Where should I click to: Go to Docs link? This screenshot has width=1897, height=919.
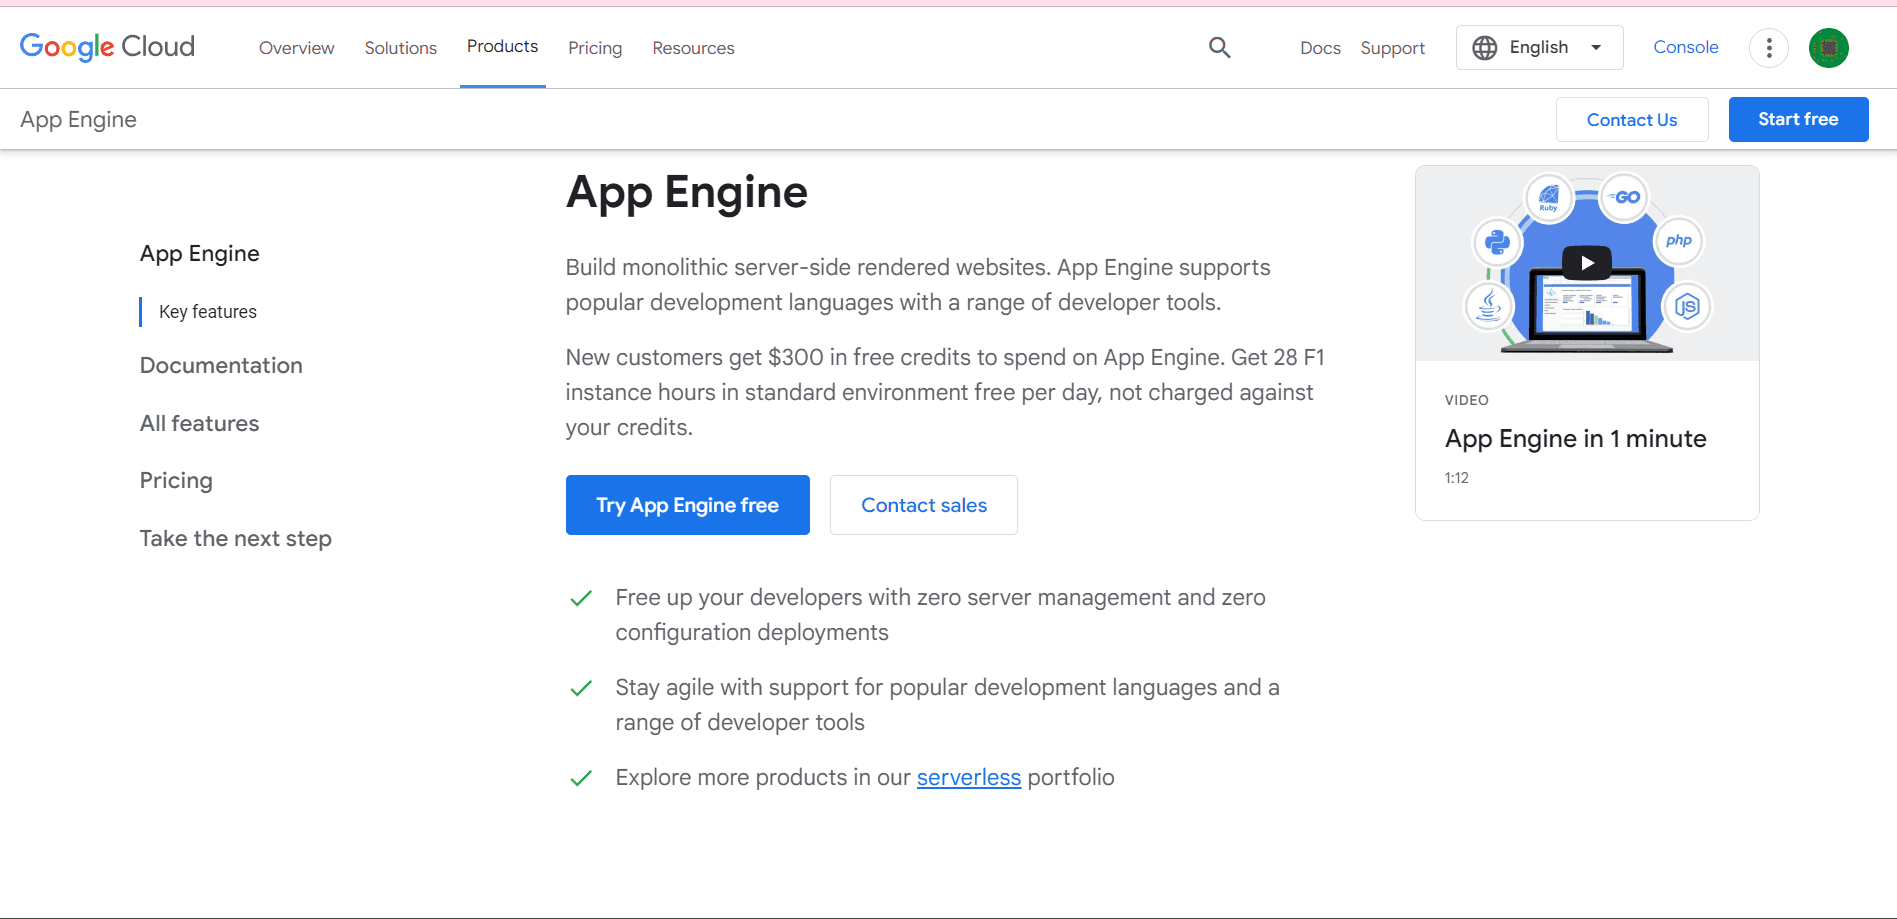[1320, 48]
